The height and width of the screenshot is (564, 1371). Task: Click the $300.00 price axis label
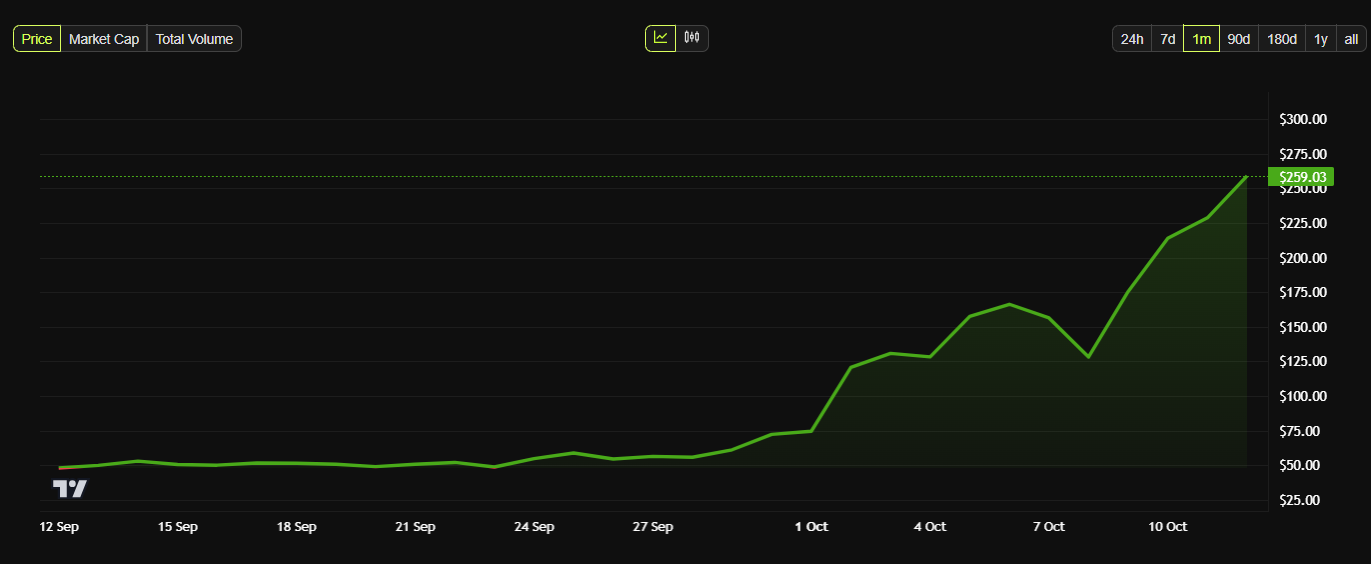point(1303,120)
